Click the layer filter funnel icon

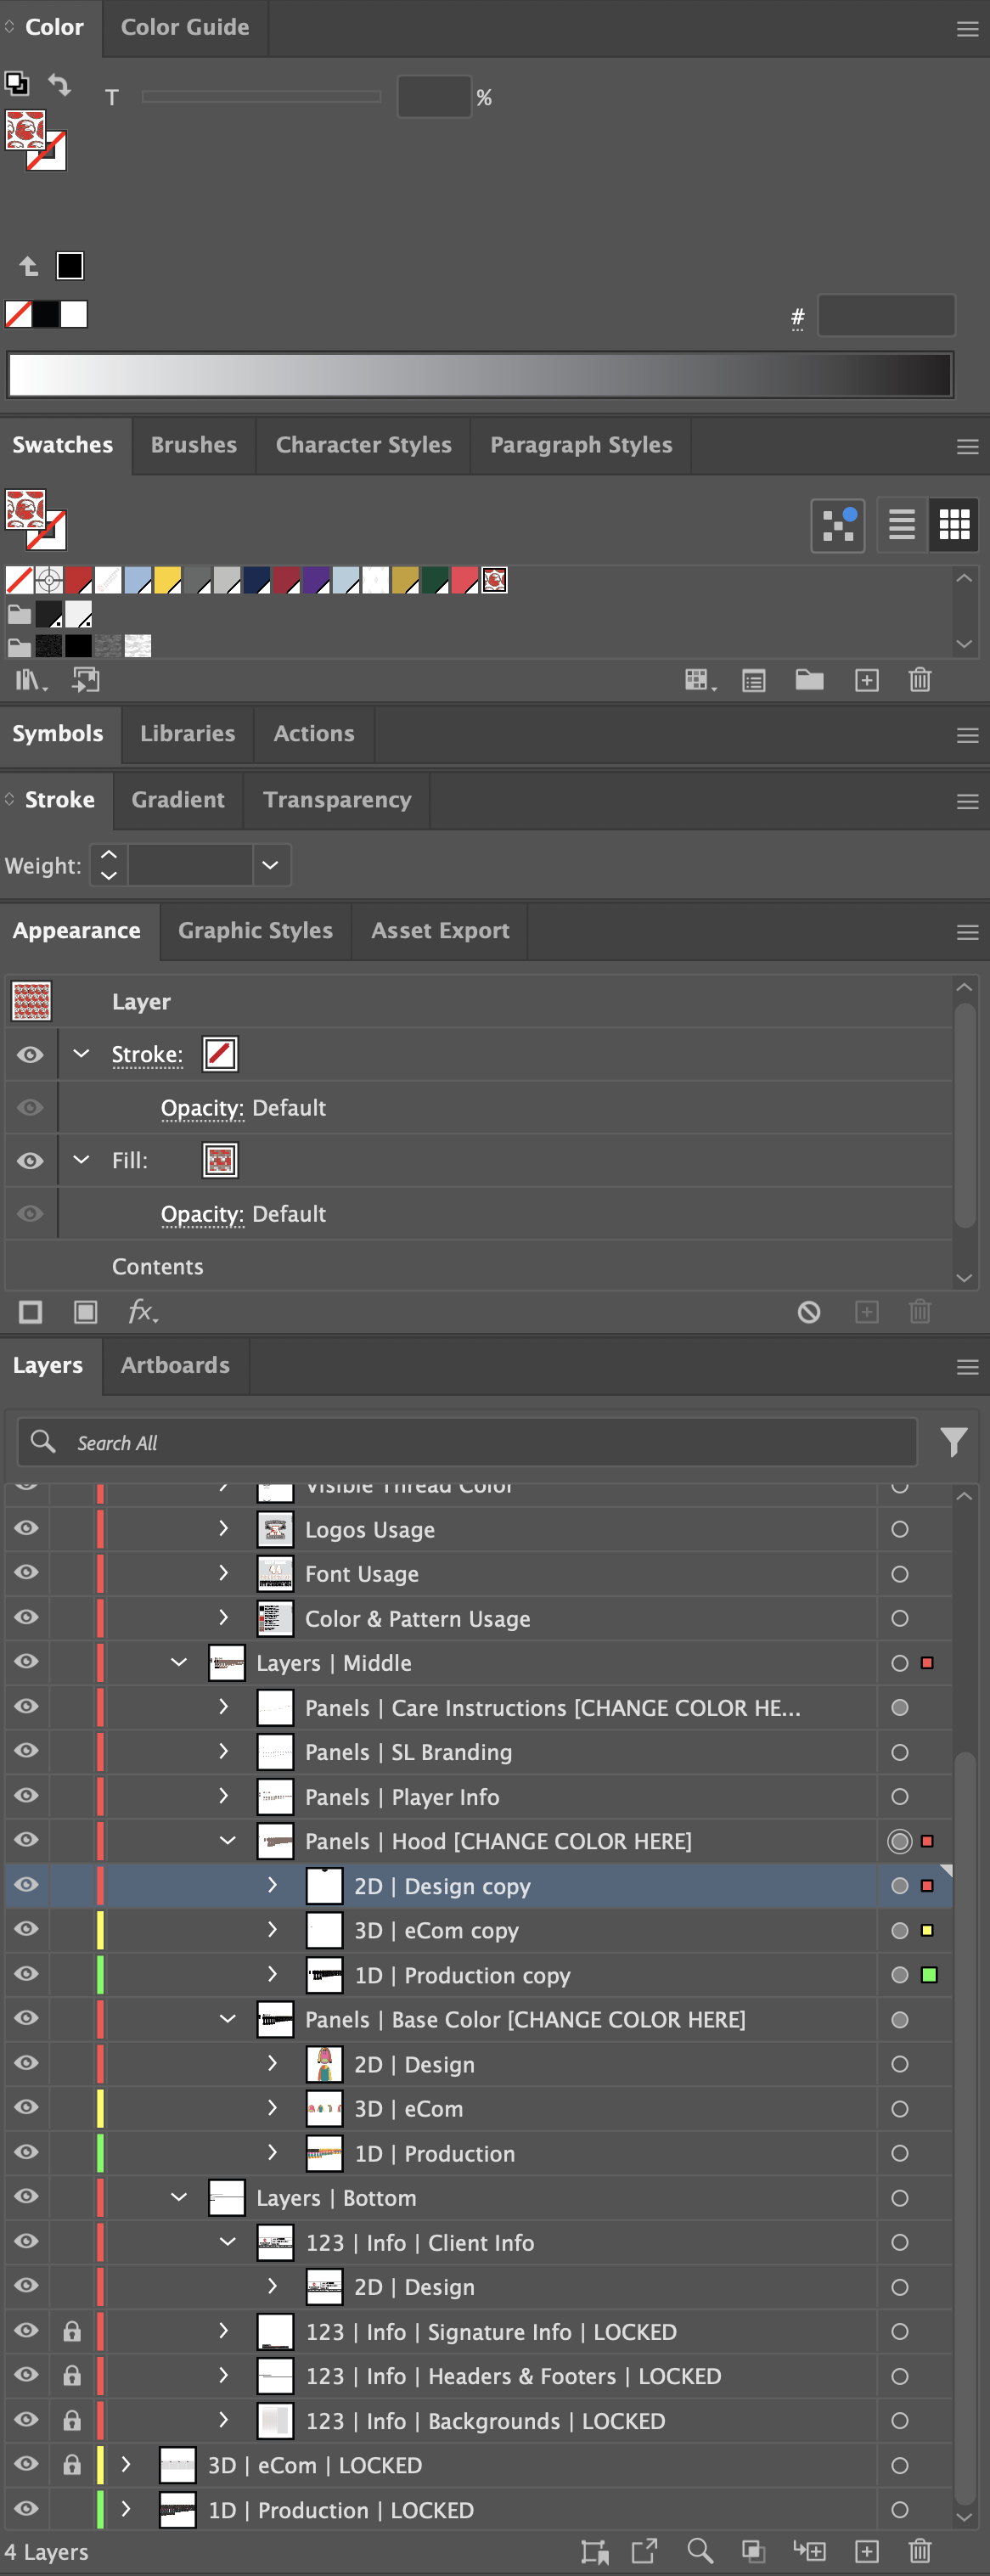click(953, 1441)
